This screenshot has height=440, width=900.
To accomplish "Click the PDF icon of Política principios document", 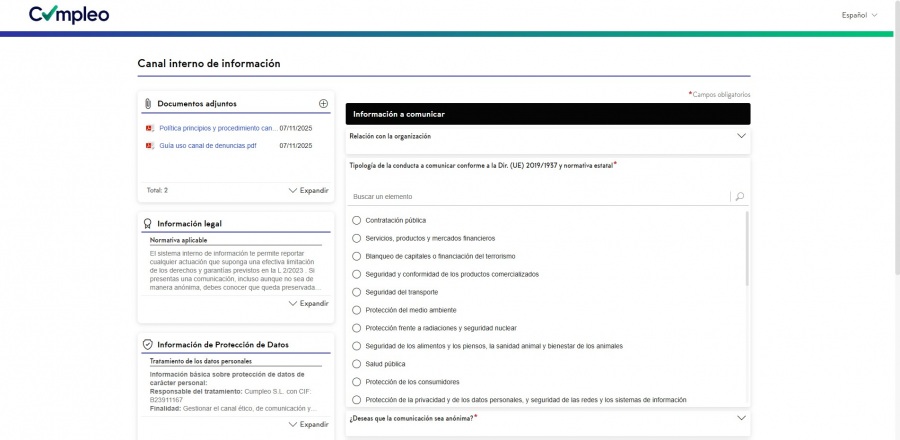I will (150, 128).
